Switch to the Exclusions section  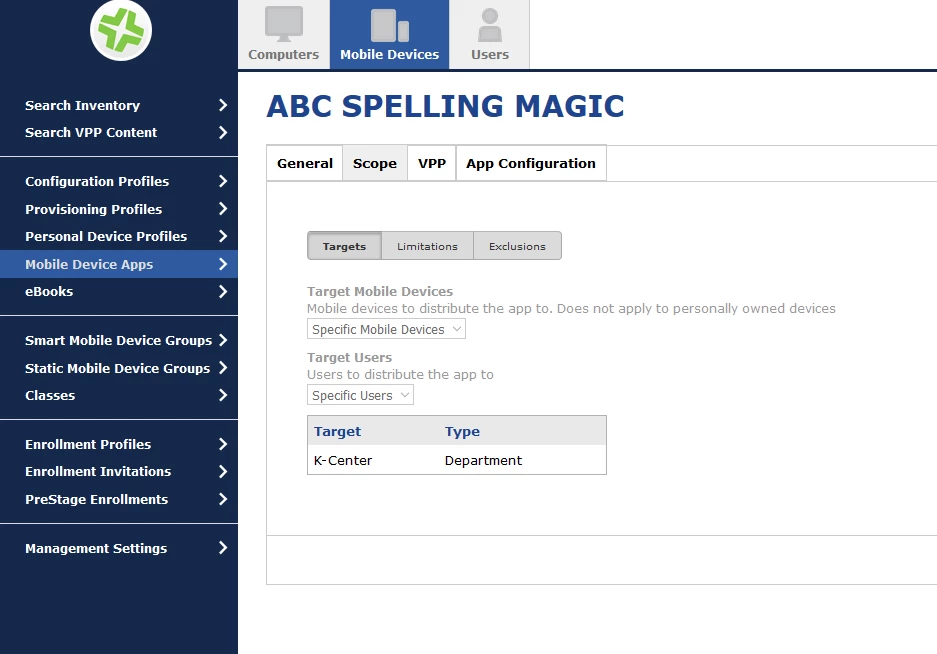(x=518, y=246)
